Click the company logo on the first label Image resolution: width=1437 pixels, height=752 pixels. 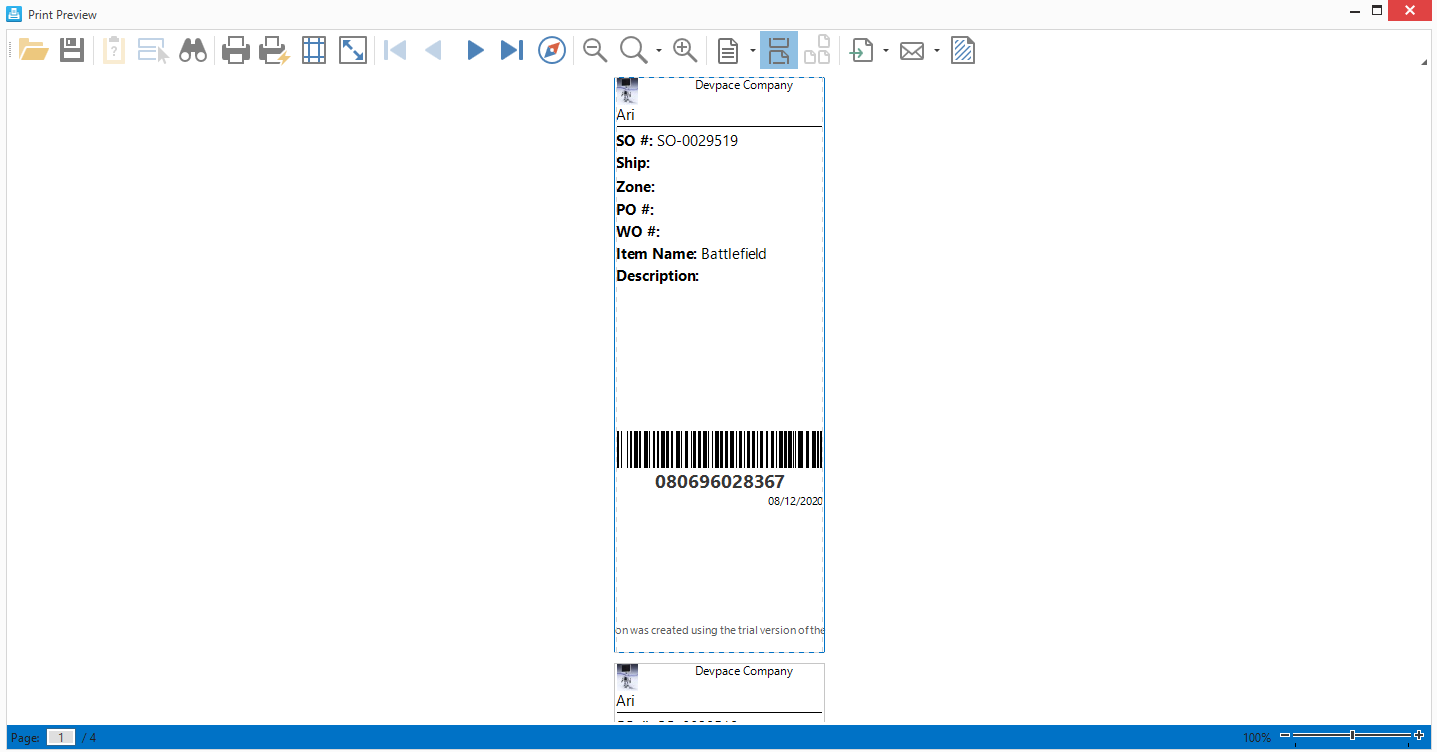coord(627,91)
